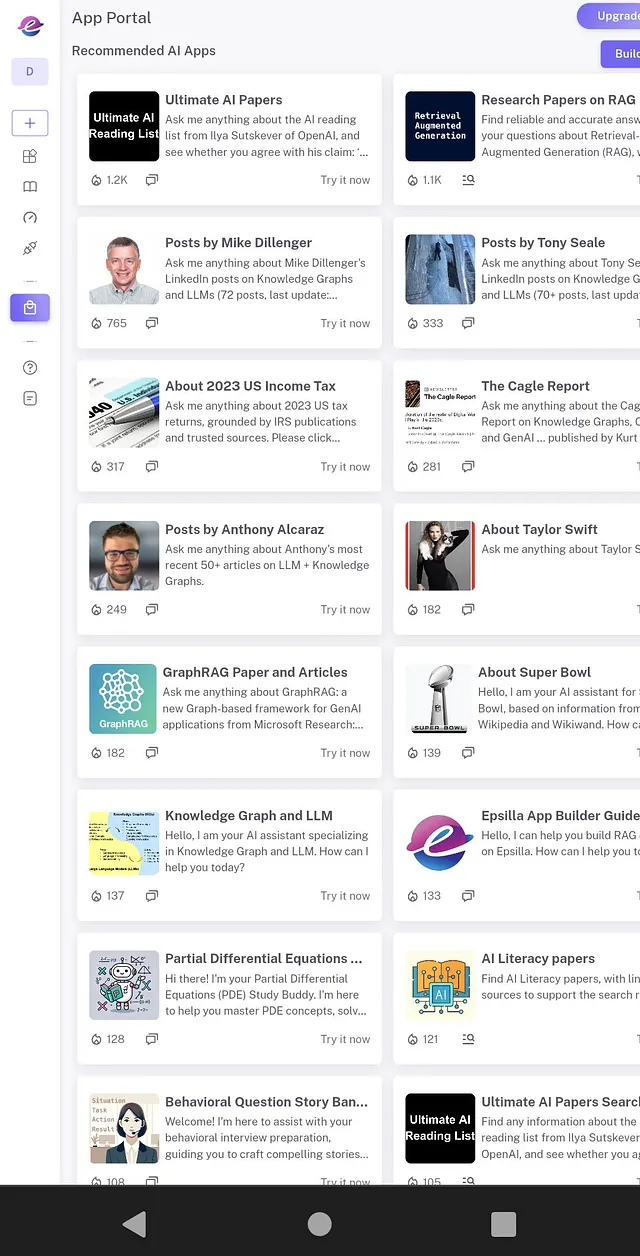The height and width of the screenshot is (1256, 640).
Task: Click 'Behavioral Question Story Ban...' title
Action: 267,1101
